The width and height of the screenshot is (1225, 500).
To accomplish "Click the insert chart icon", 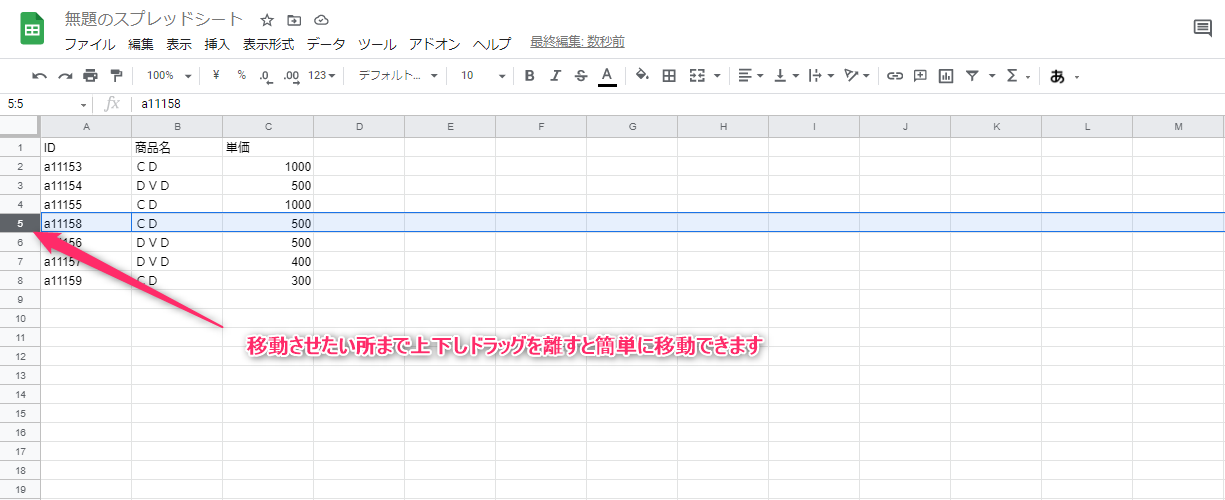I will (946, 75).
